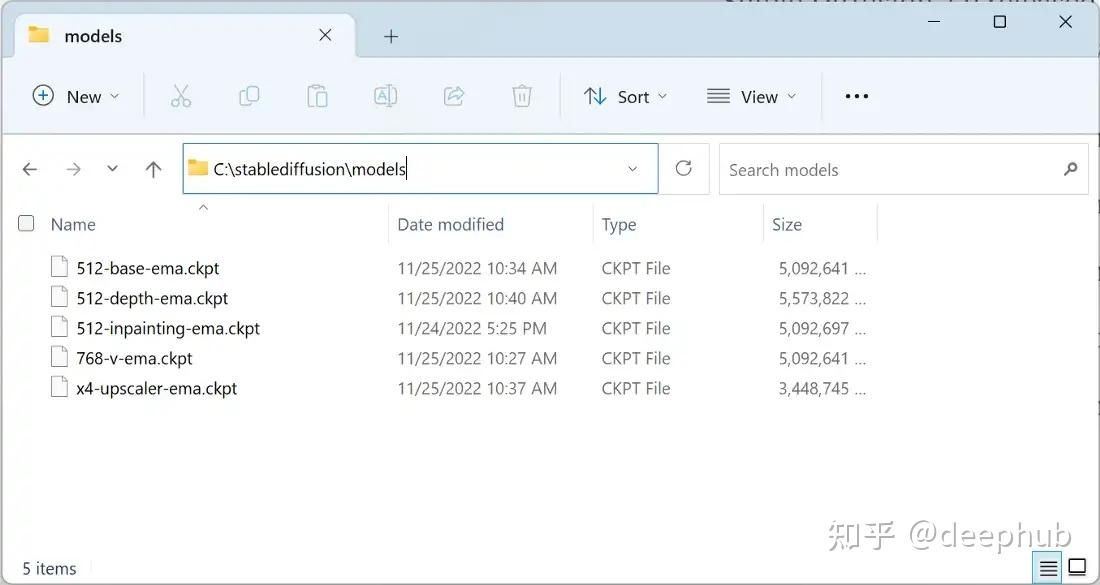Click date 11/25/2022 10:27 AM
Screen dimensions: 1100x585
(477, 358)
